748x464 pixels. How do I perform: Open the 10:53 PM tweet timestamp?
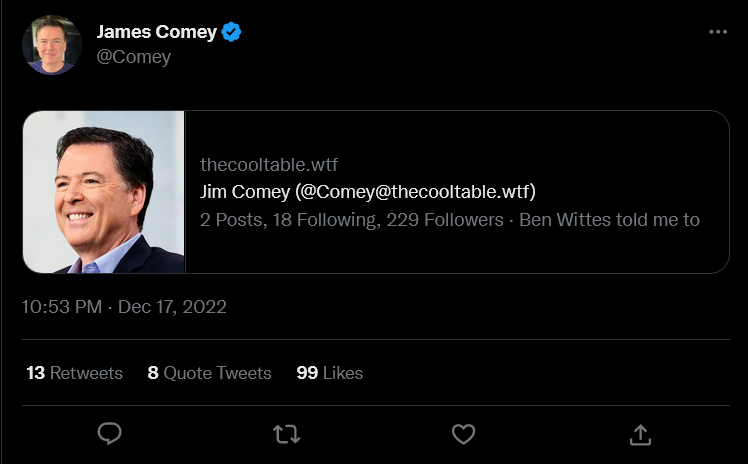pos(62,307)
